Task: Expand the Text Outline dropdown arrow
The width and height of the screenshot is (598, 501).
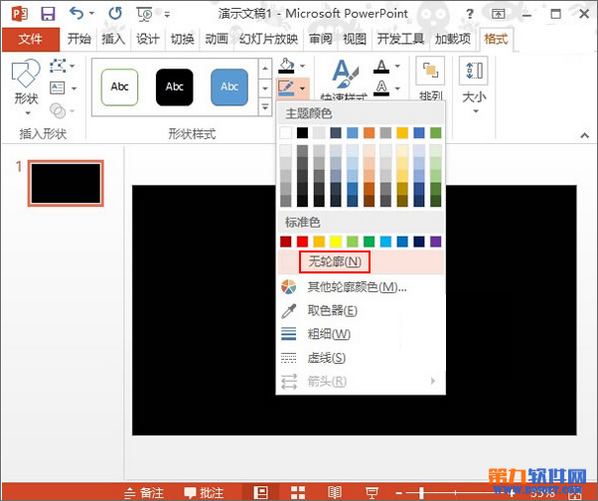Action: coord(397,88)
